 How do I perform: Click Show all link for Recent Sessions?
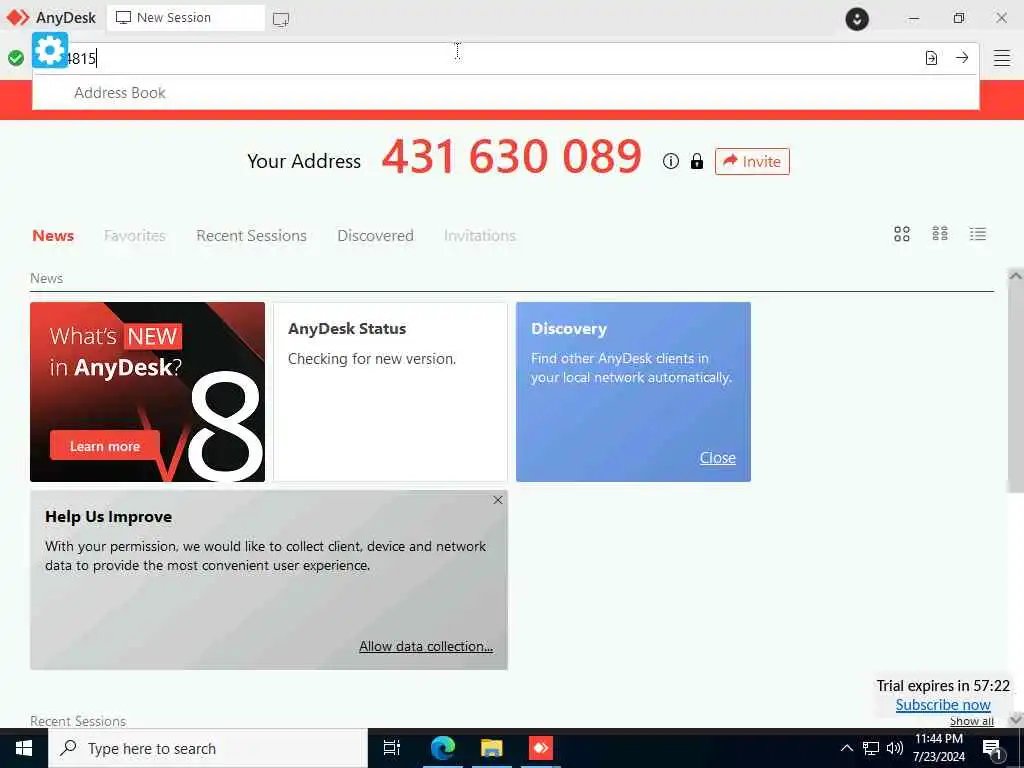pos(972,721)
